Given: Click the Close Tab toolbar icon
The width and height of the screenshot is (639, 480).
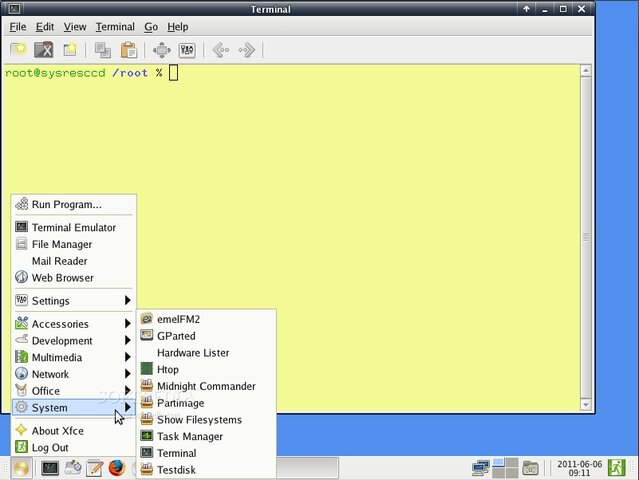Looking at the screenshot, I should coord(44,50).
